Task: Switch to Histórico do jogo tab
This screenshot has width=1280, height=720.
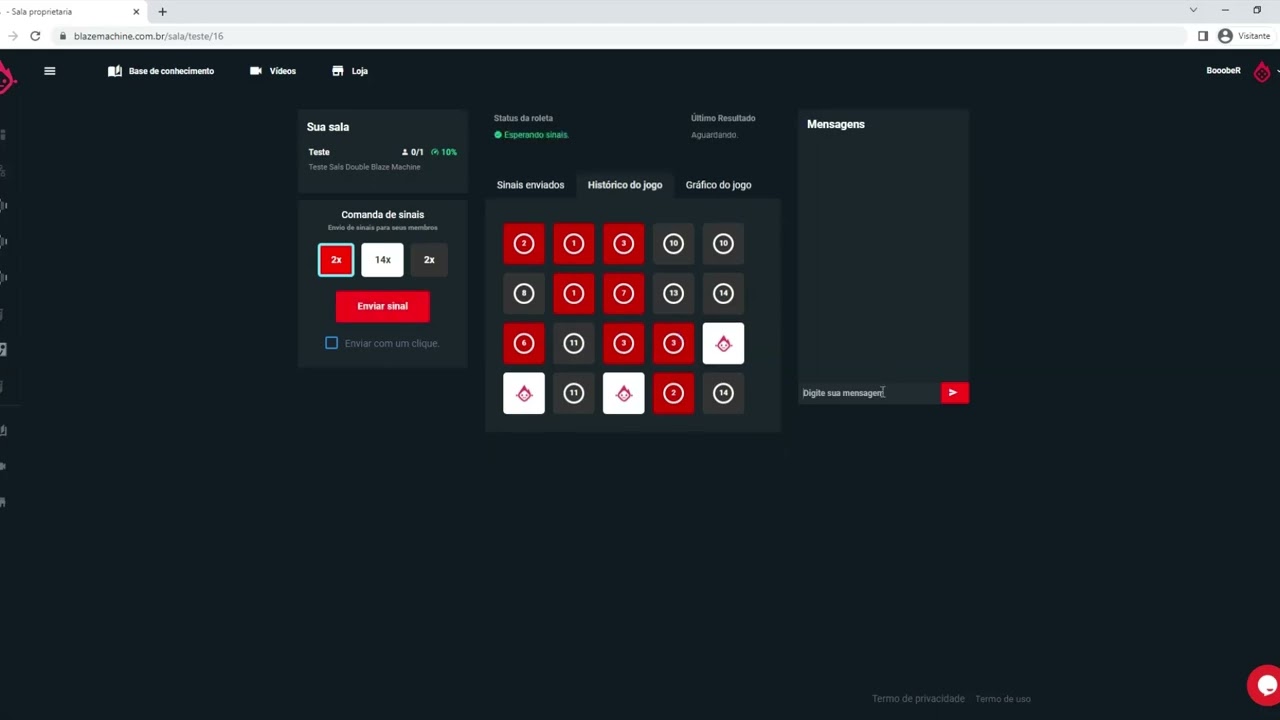Action: click(625, 185)
